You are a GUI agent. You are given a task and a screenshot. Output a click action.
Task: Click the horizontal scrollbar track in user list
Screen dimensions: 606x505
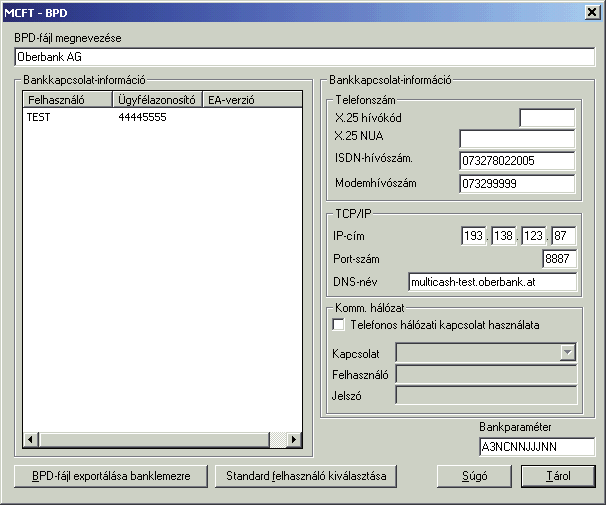point(277,440)
